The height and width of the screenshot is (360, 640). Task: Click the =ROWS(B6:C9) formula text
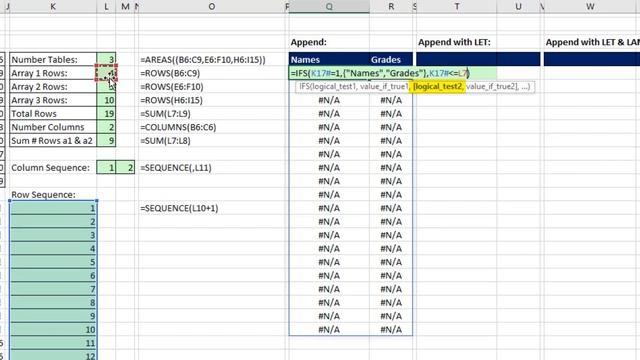[x=170, y=73]
